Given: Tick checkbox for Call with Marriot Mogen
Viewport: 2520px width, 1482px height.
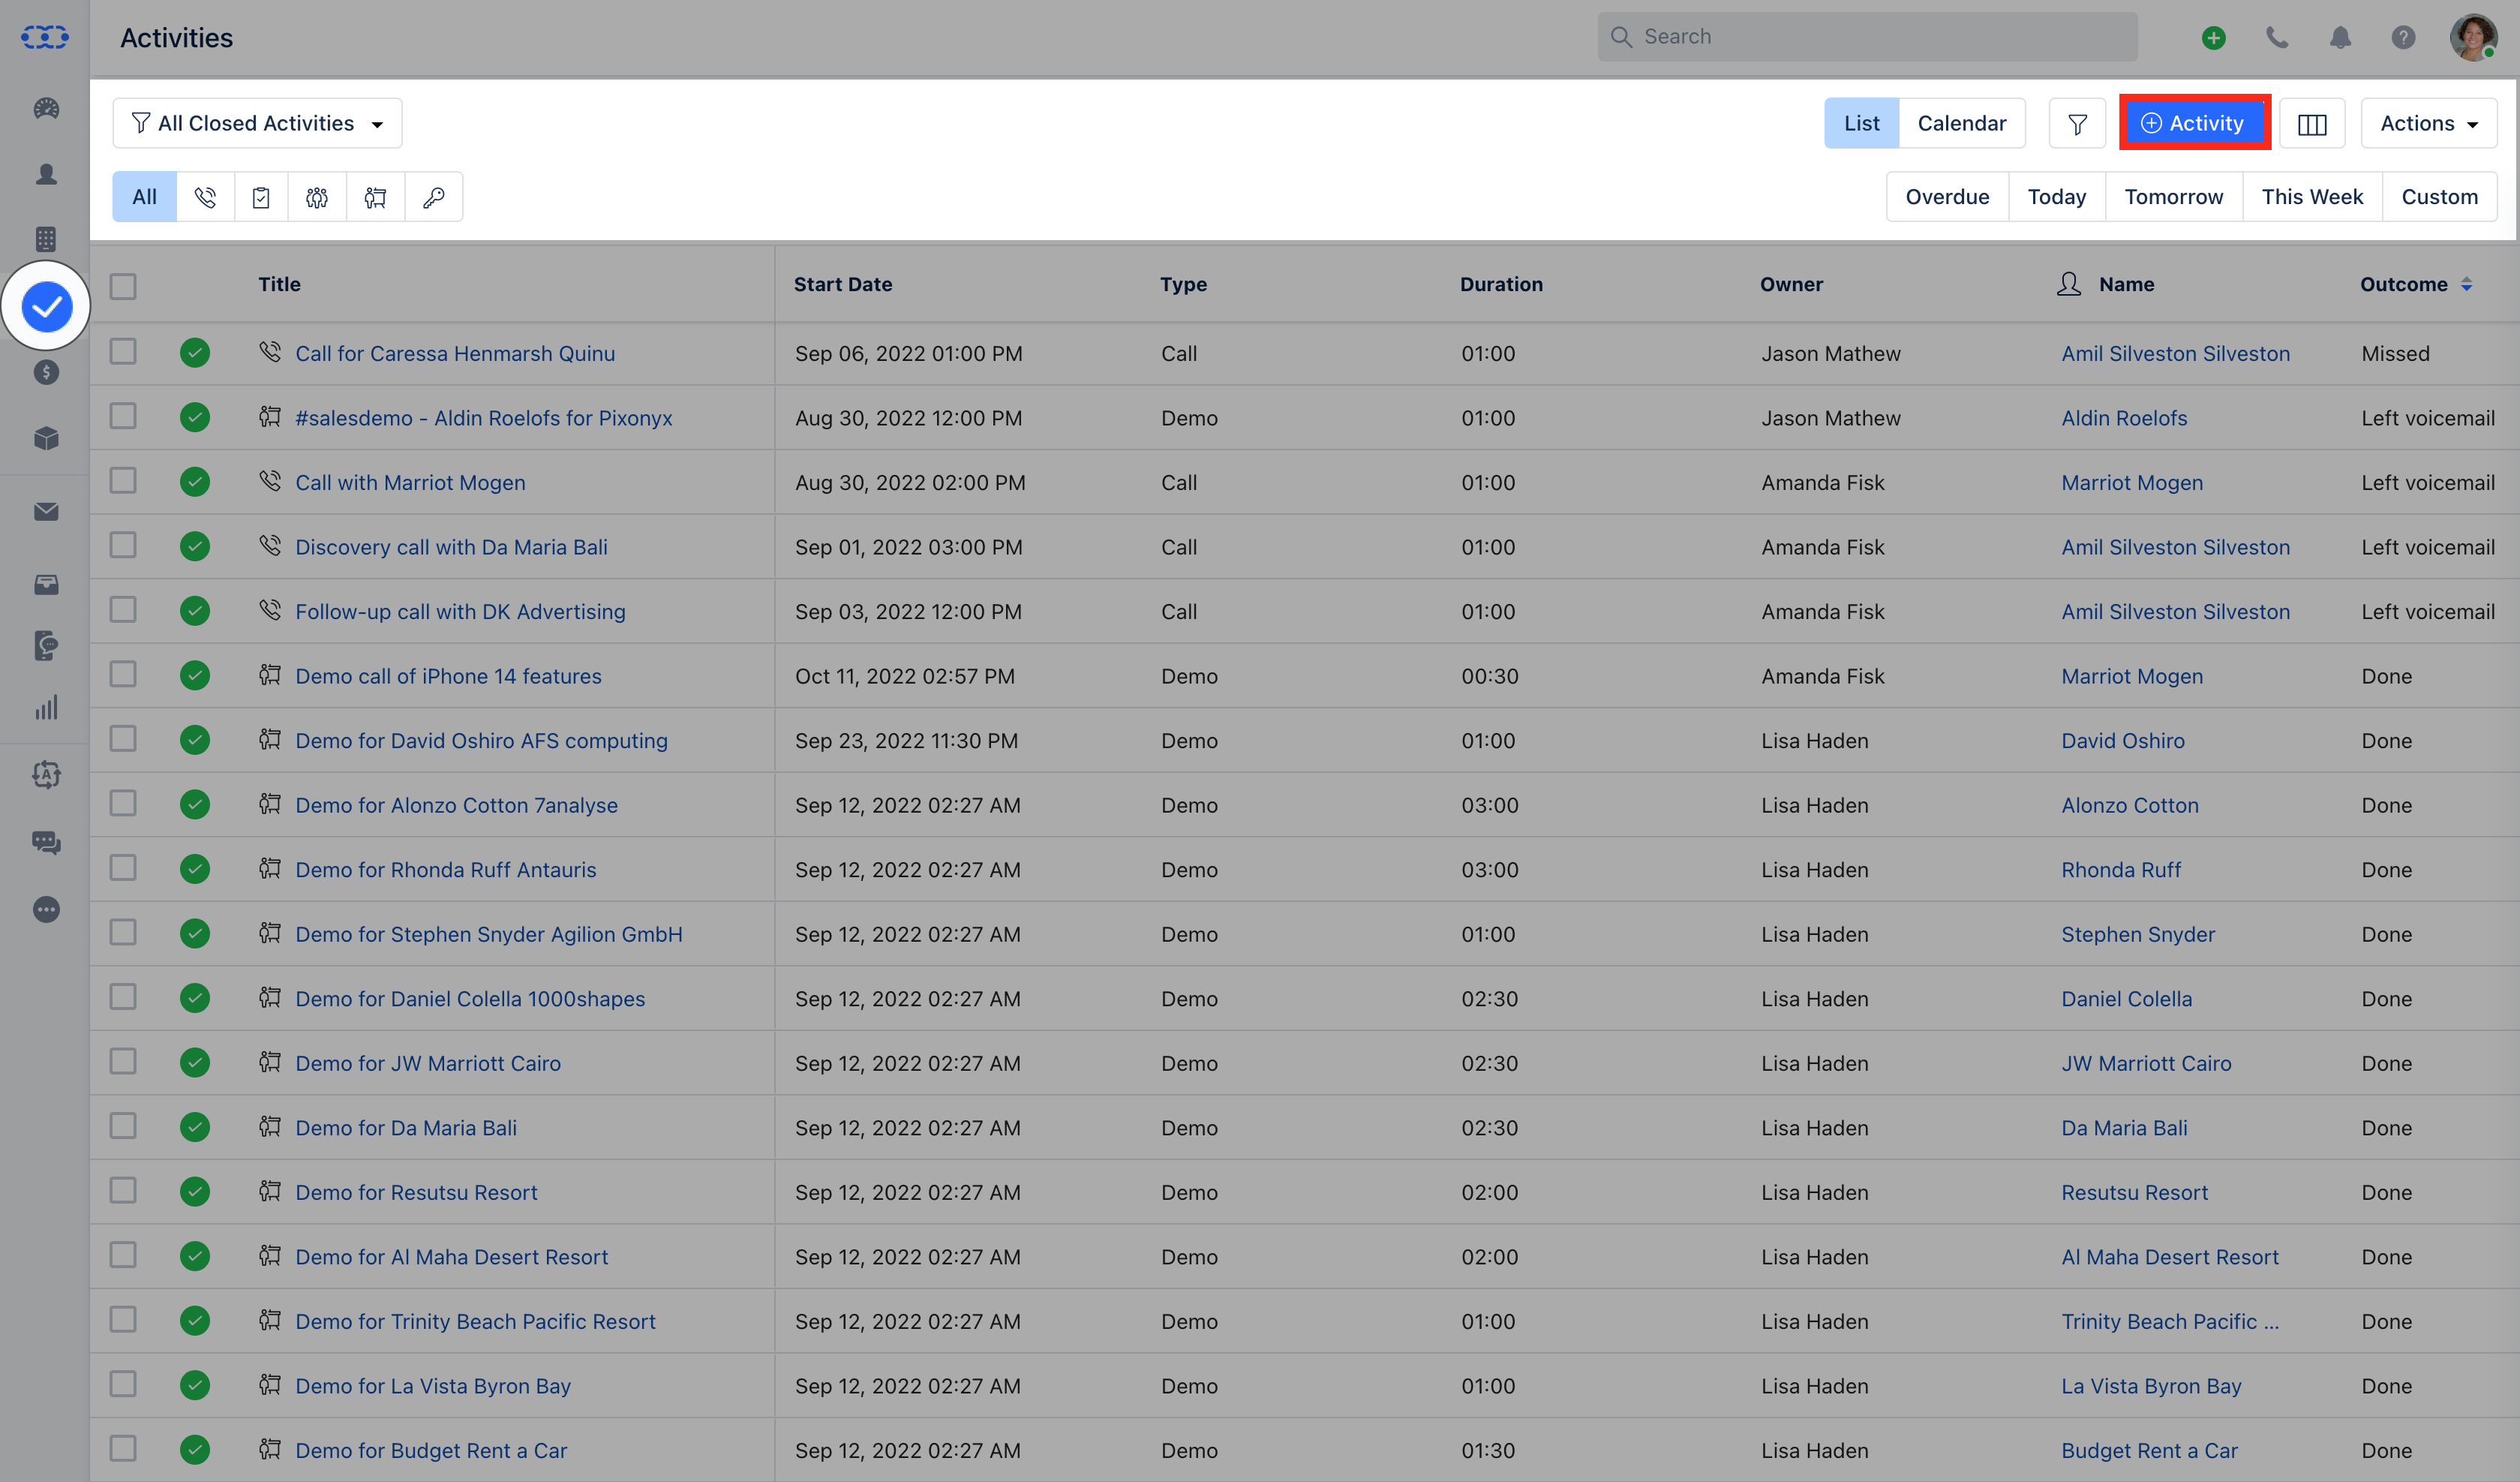Looking at the screenshot, I should pos(123,481).
